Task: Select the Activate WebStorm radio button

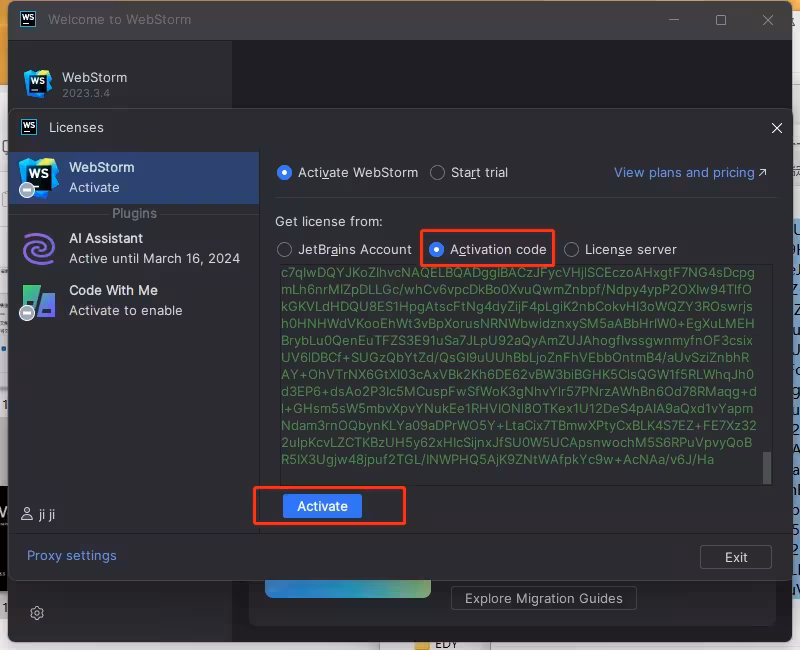Action: [x=284, y=172]
